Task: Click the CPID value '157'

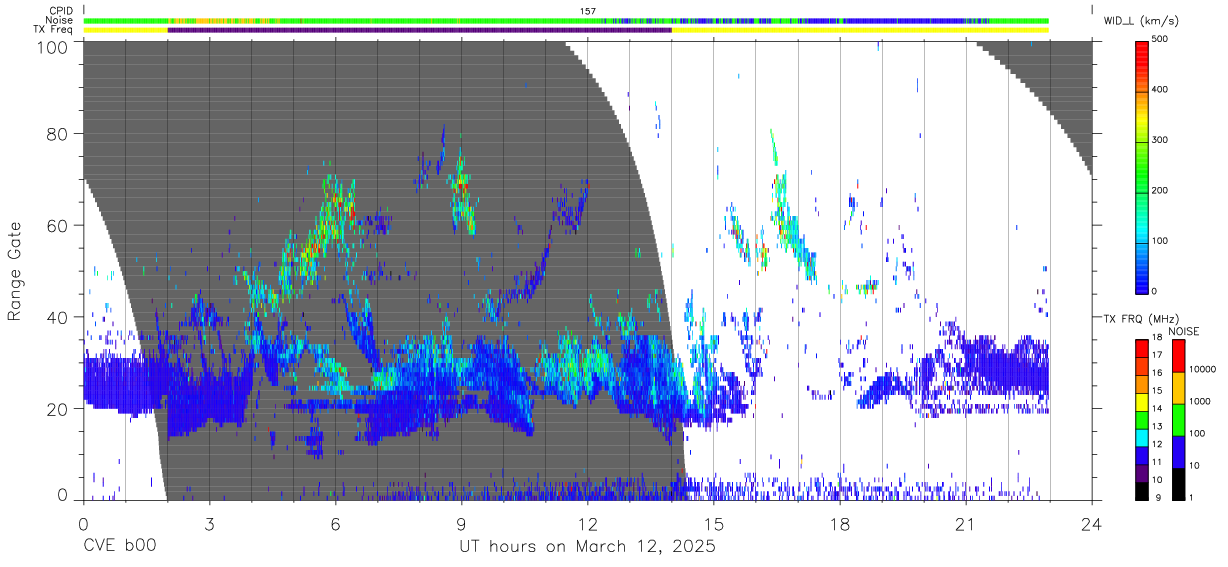Action: (x=588, y=11)
